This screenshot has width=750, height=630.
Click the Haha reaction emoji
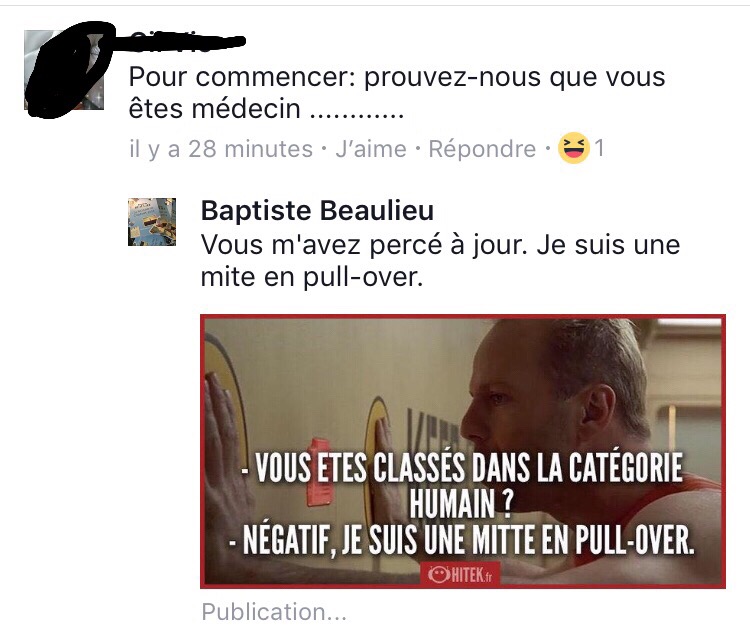point(574,148)
